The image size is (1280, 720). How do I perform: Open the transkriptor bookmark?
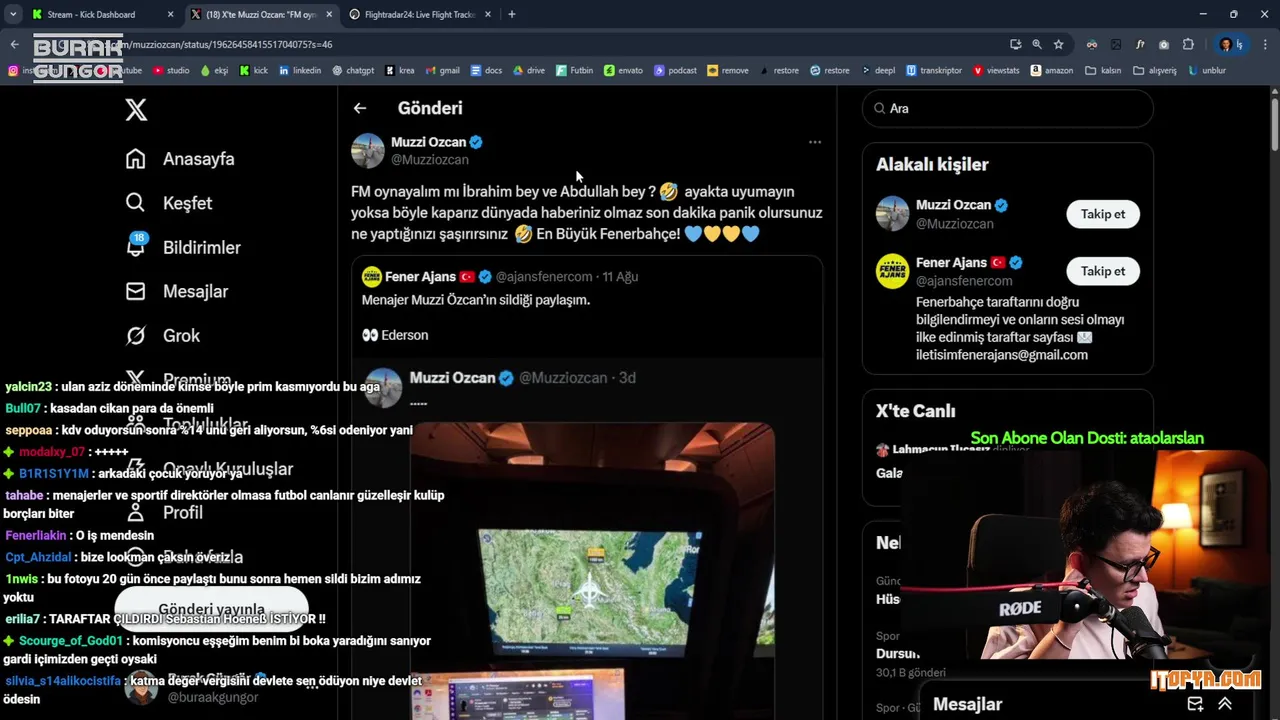tap(934, 70)
